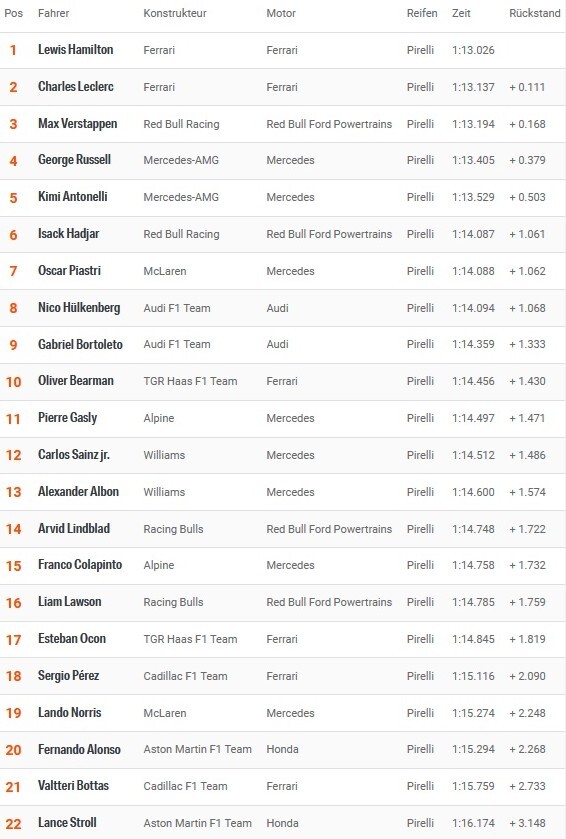The image size is (566, 839).
Task: Click Max Verstappen in position 3
Action: tap(78, 124)
